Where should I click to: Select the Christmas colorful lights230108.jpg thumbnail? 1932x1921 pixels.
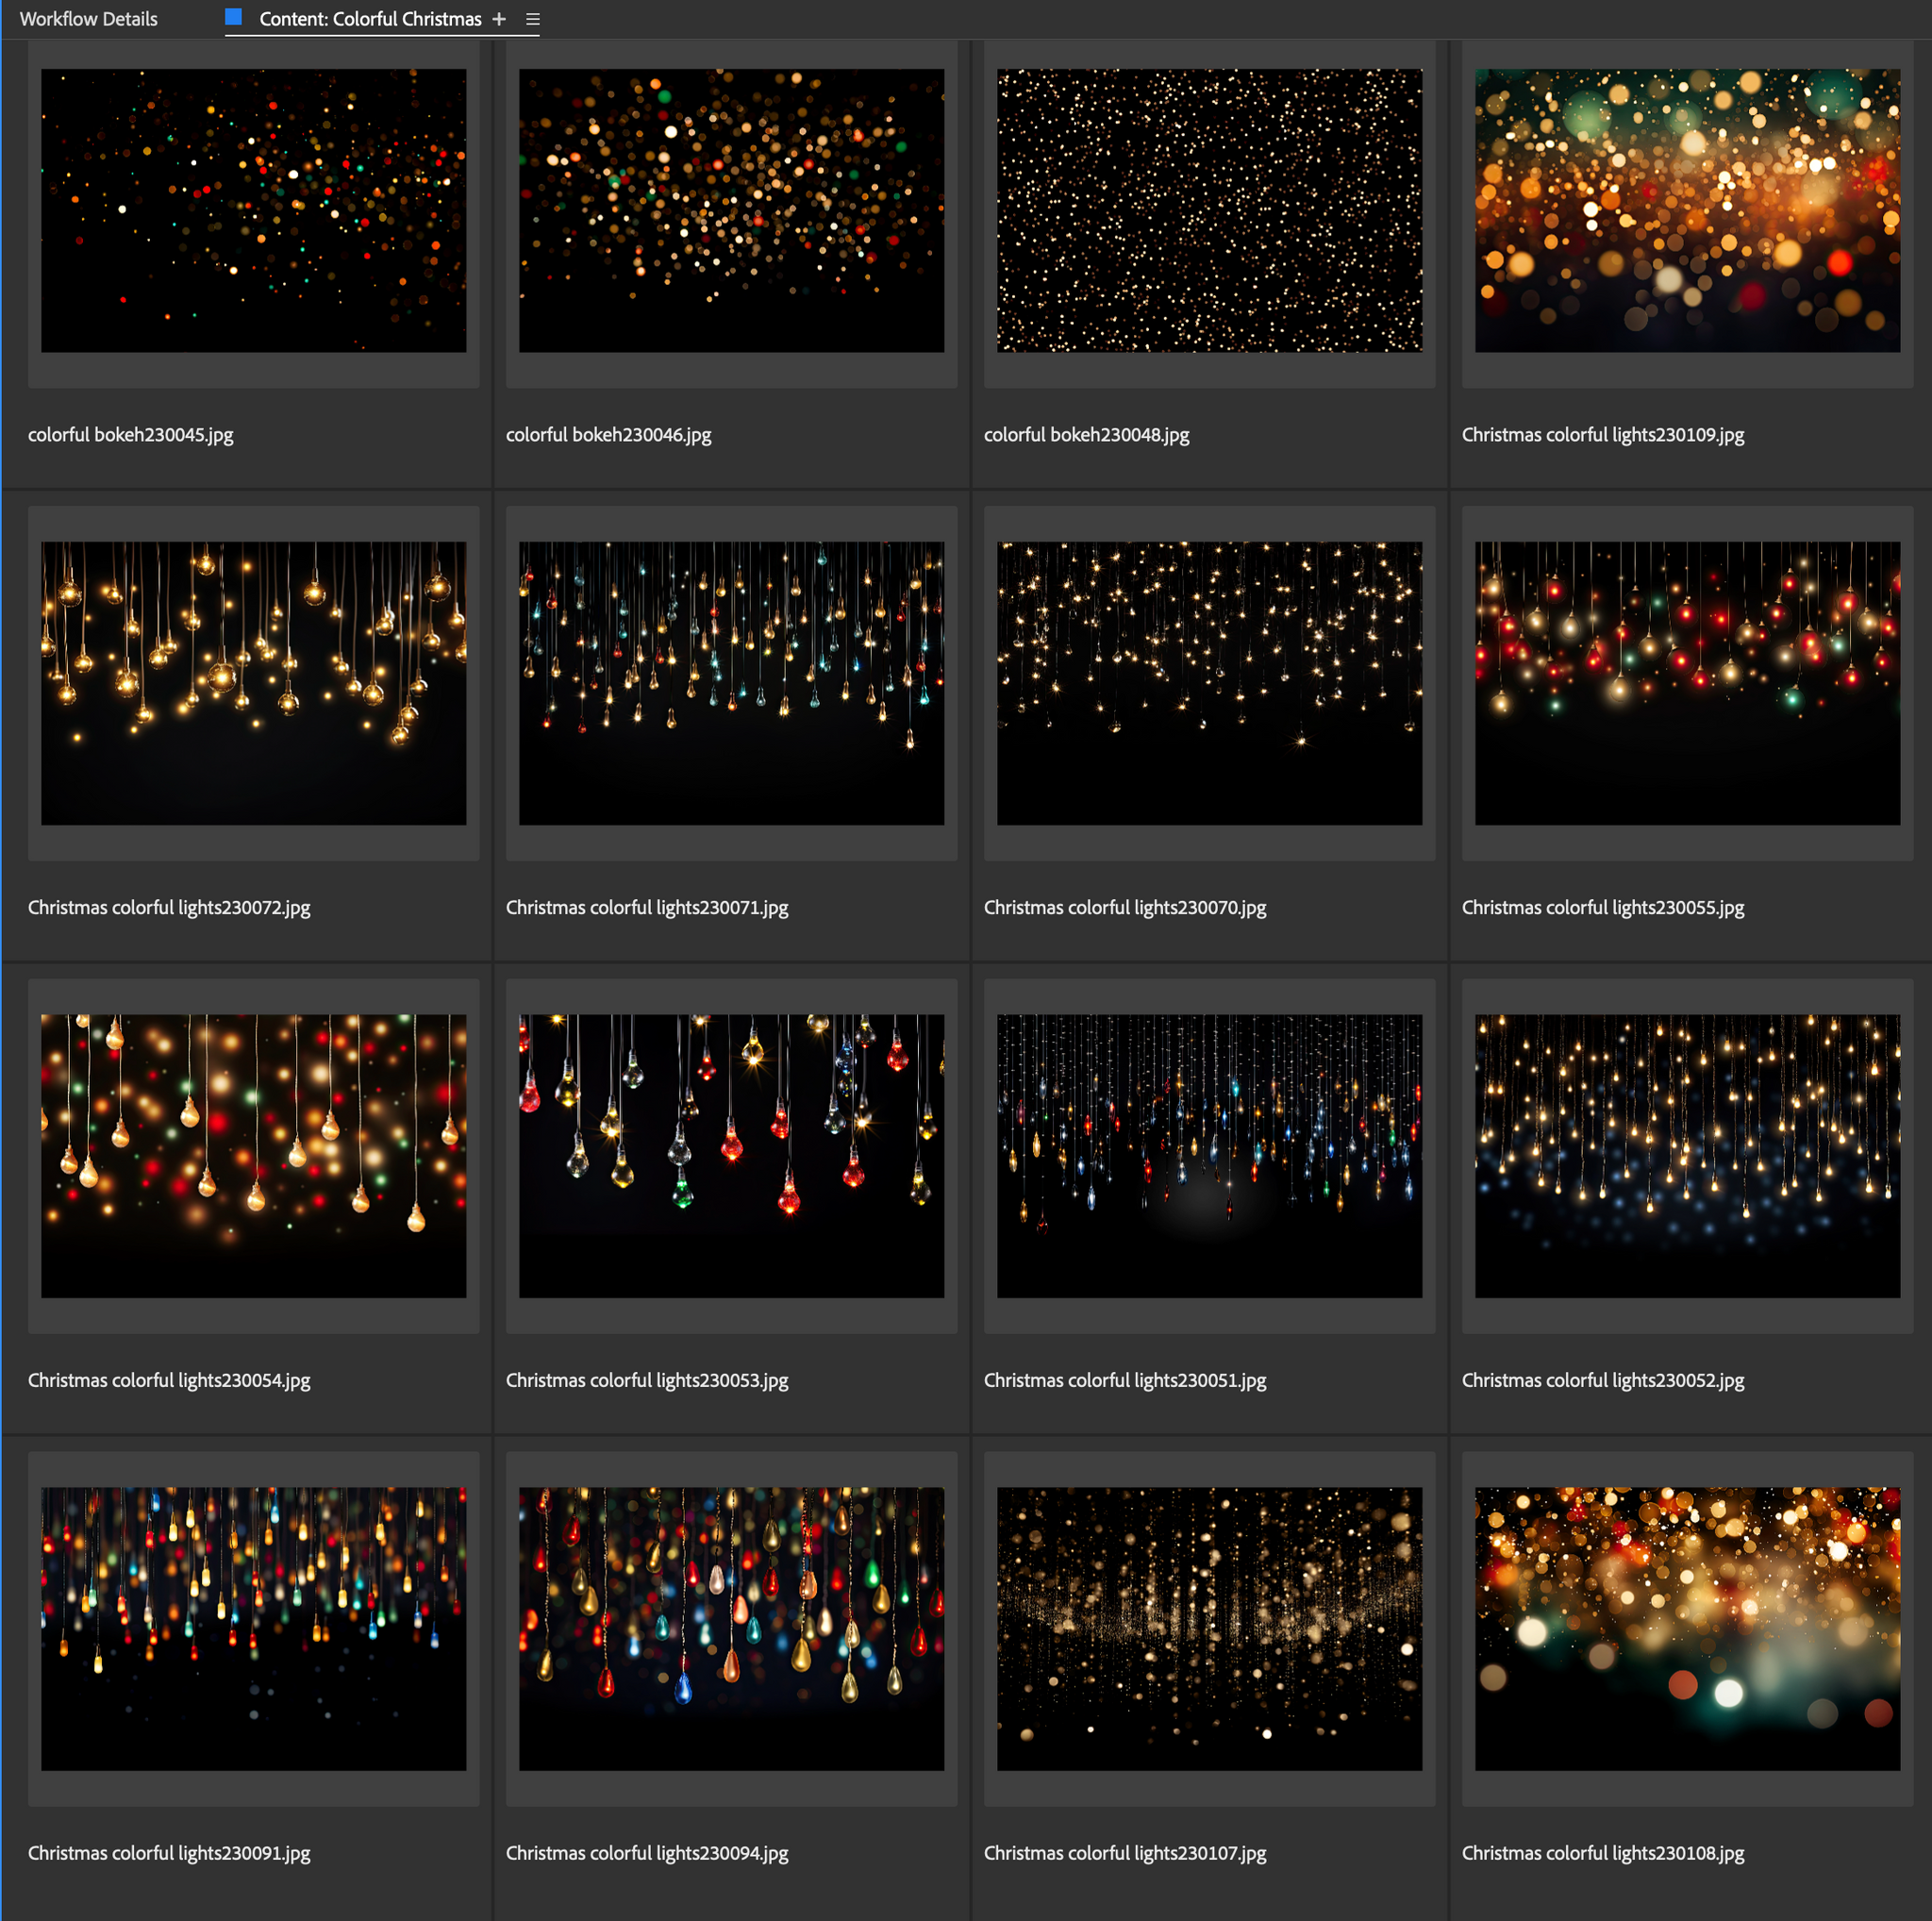1687,1628
